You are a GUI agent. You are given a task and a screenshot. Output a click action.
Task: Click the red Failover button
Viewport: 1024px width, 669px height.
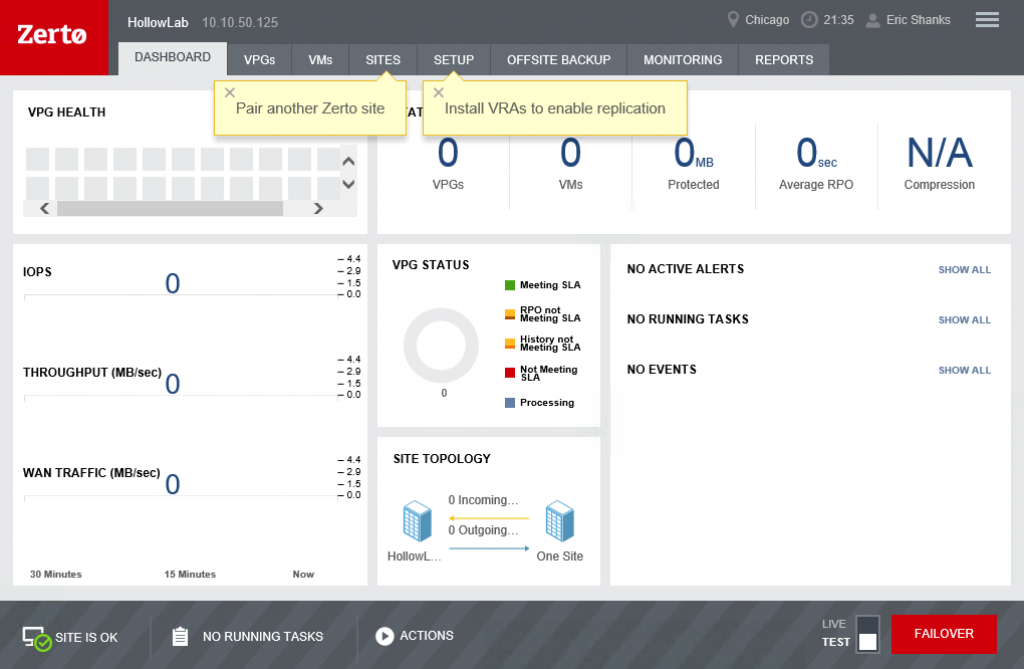pos(944,634)
